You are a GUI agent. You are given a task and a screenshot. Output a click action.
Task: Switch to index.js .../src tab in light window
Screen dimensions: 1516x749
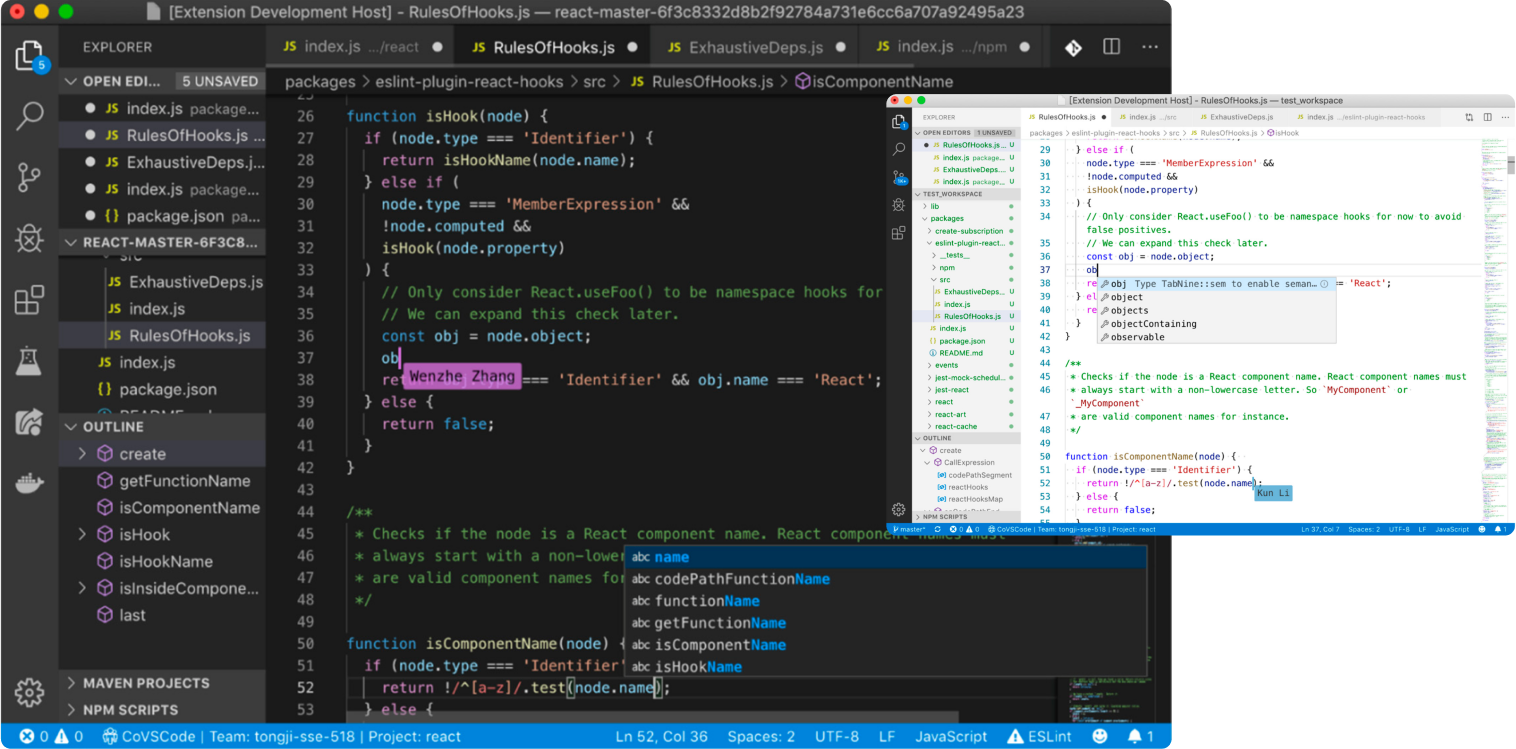click(1153, 117)
